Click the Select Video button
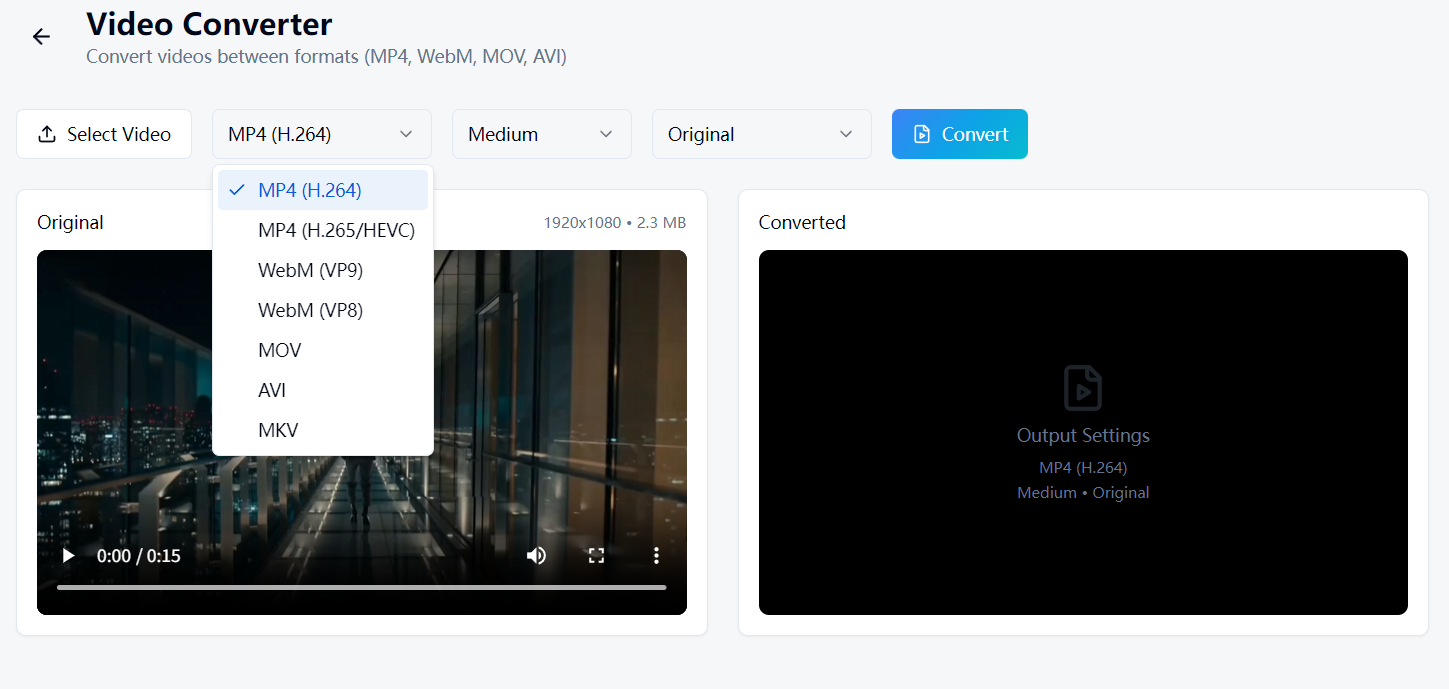1449x689 pixels. point(104,134)
